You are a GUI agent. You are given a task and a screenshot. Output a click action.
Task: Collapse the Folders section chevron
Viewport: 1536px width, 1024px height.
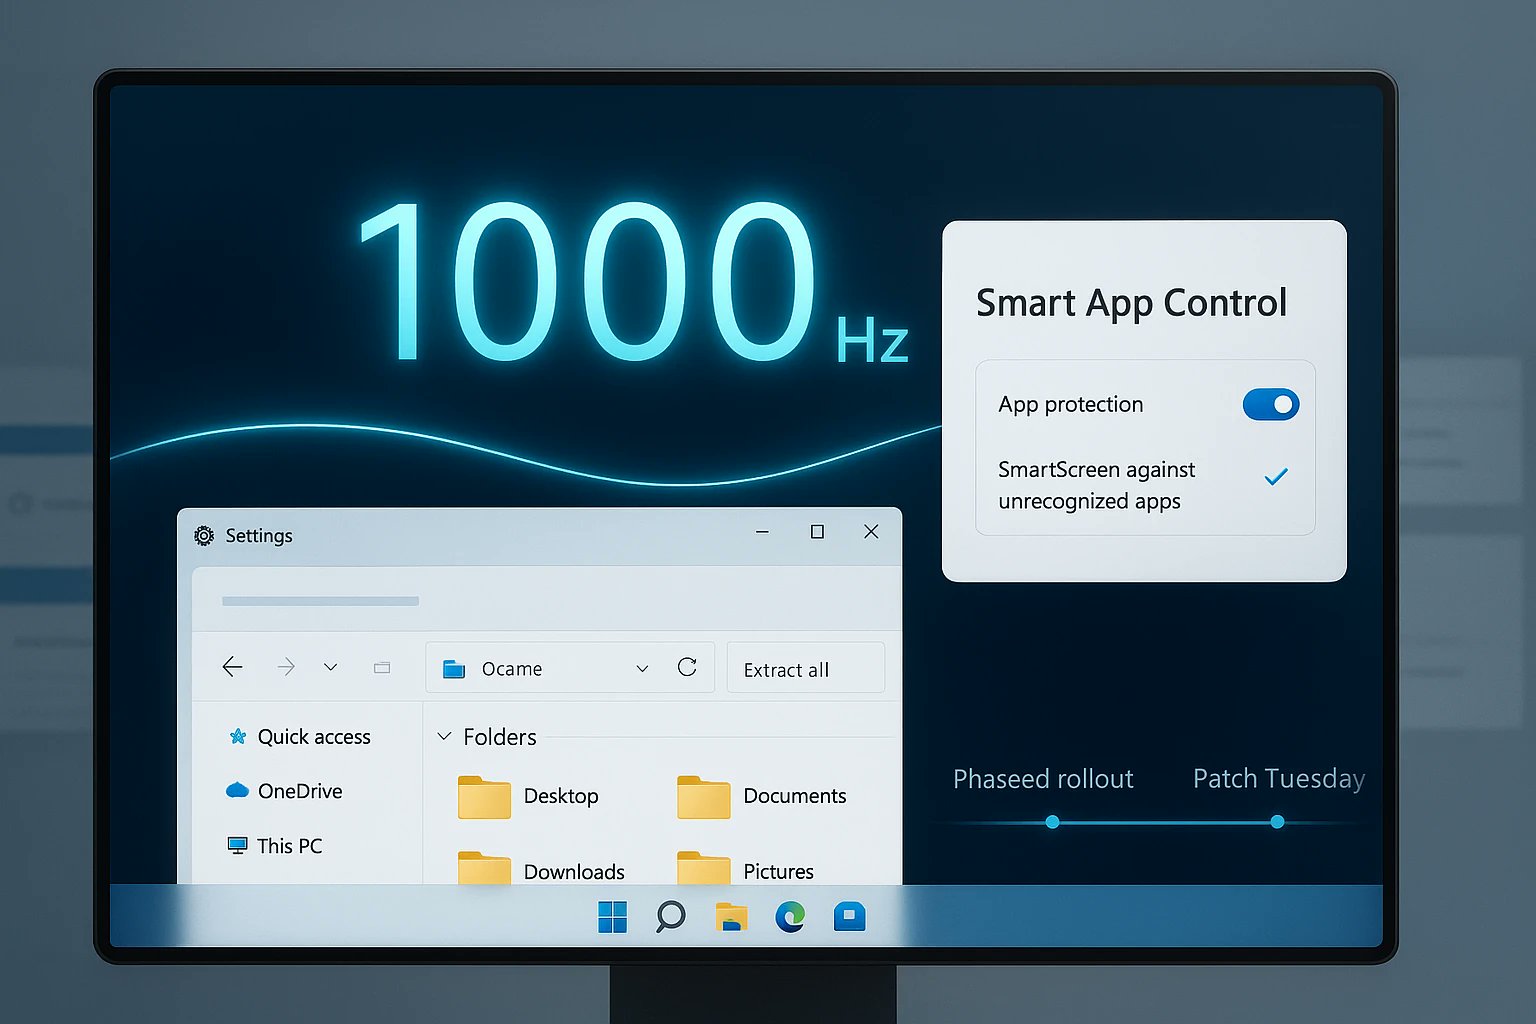444,737
